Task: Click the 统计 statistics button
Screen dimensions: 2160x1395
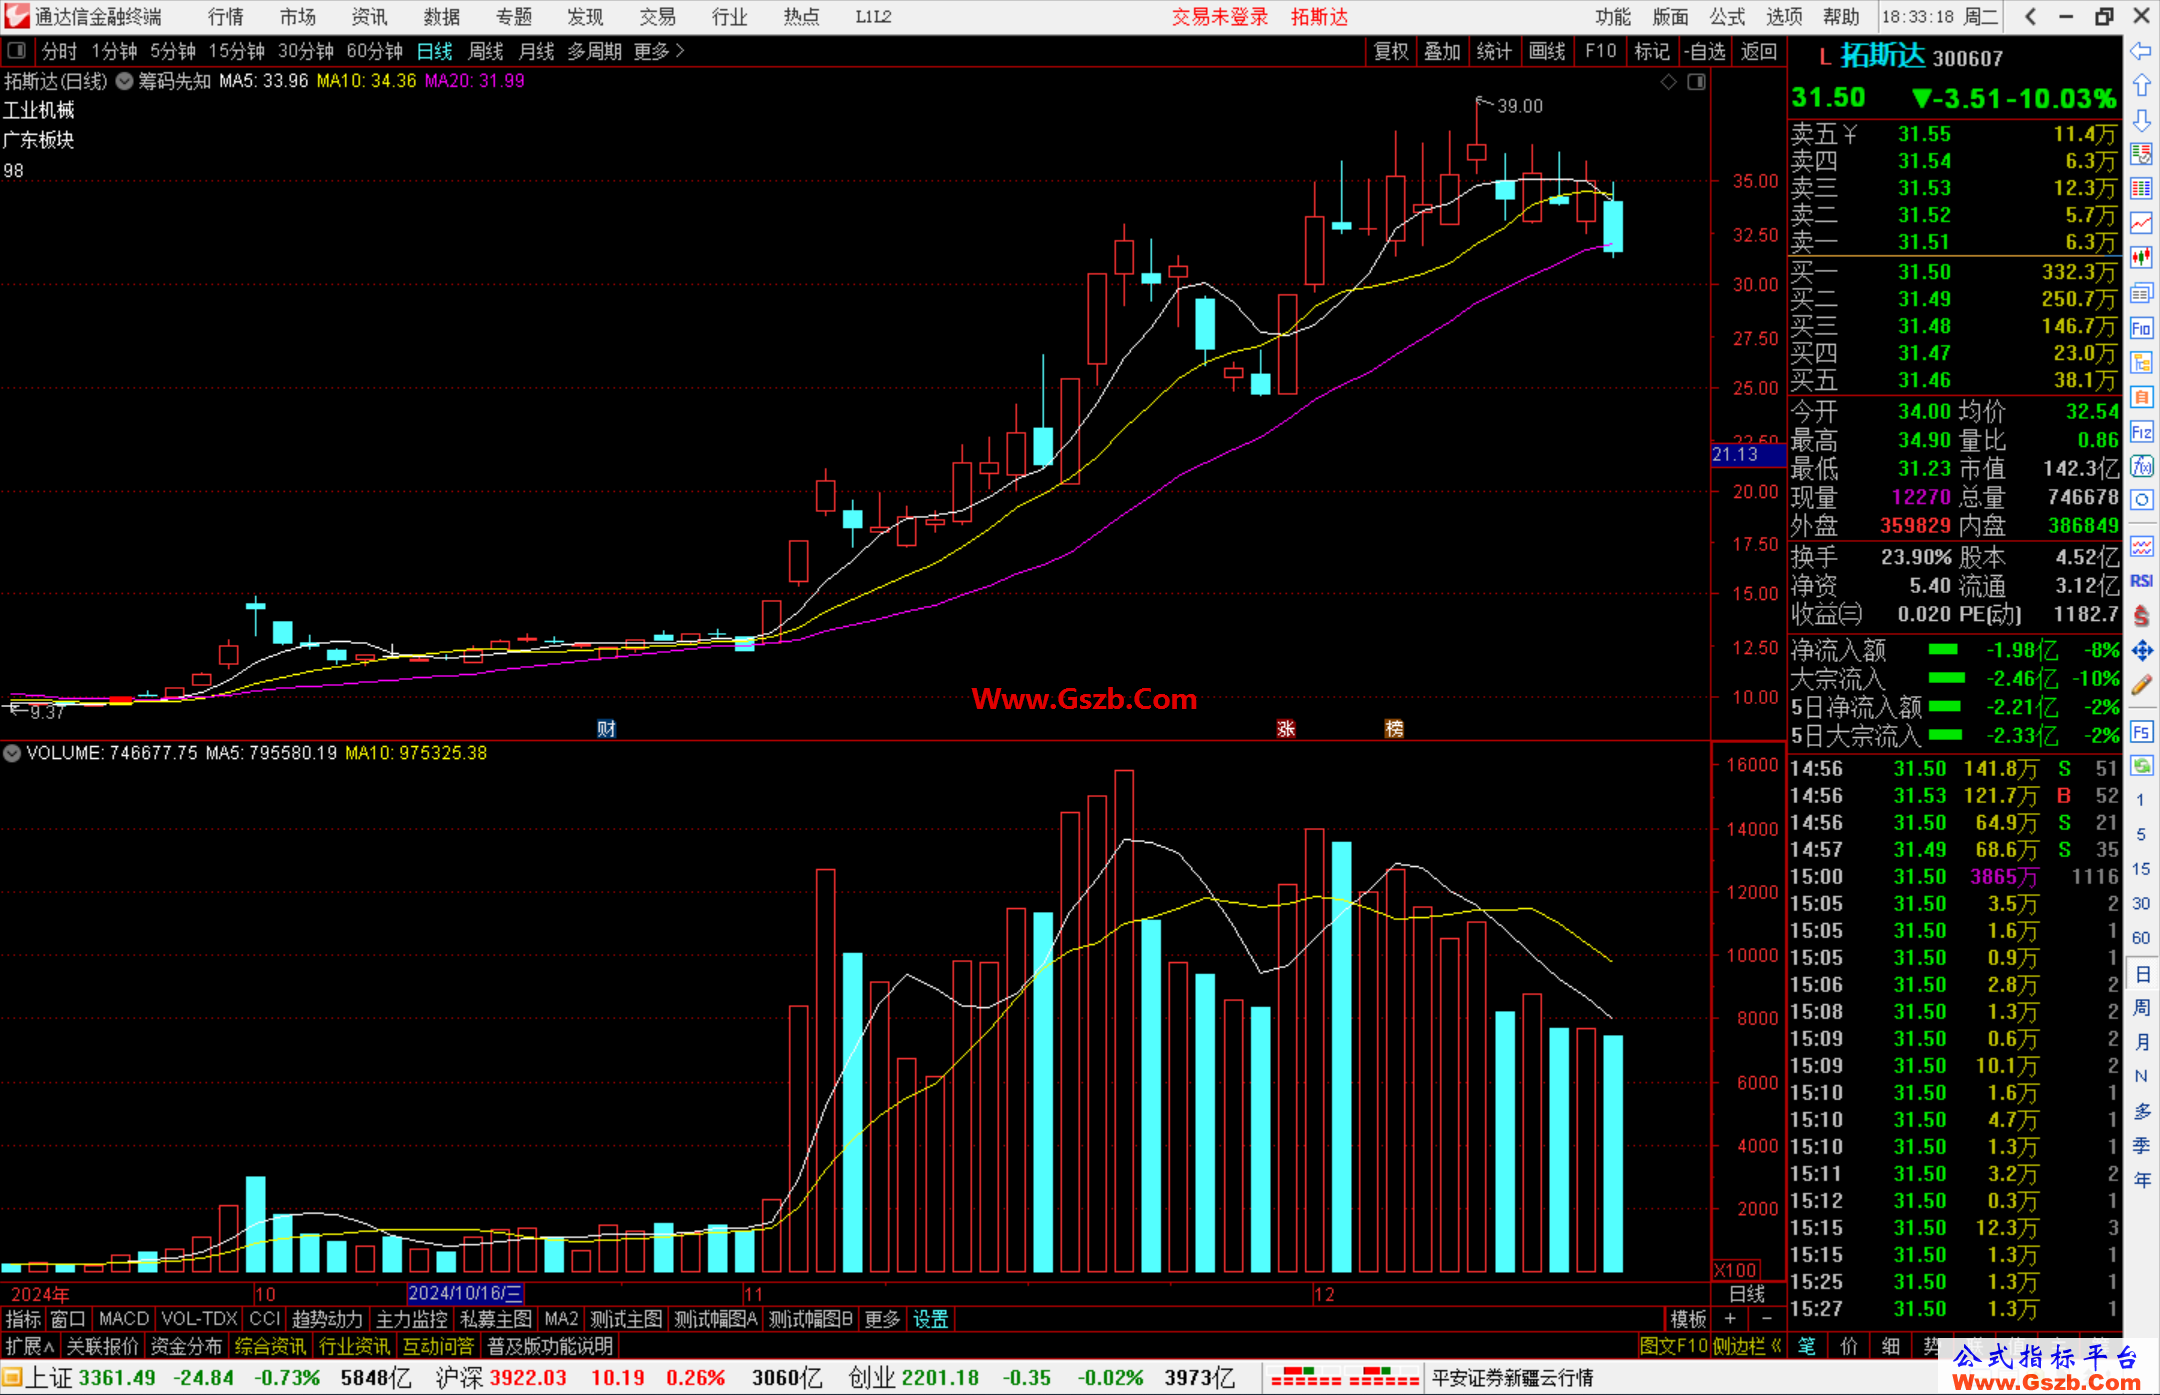Action: (x=1494, y=51)
